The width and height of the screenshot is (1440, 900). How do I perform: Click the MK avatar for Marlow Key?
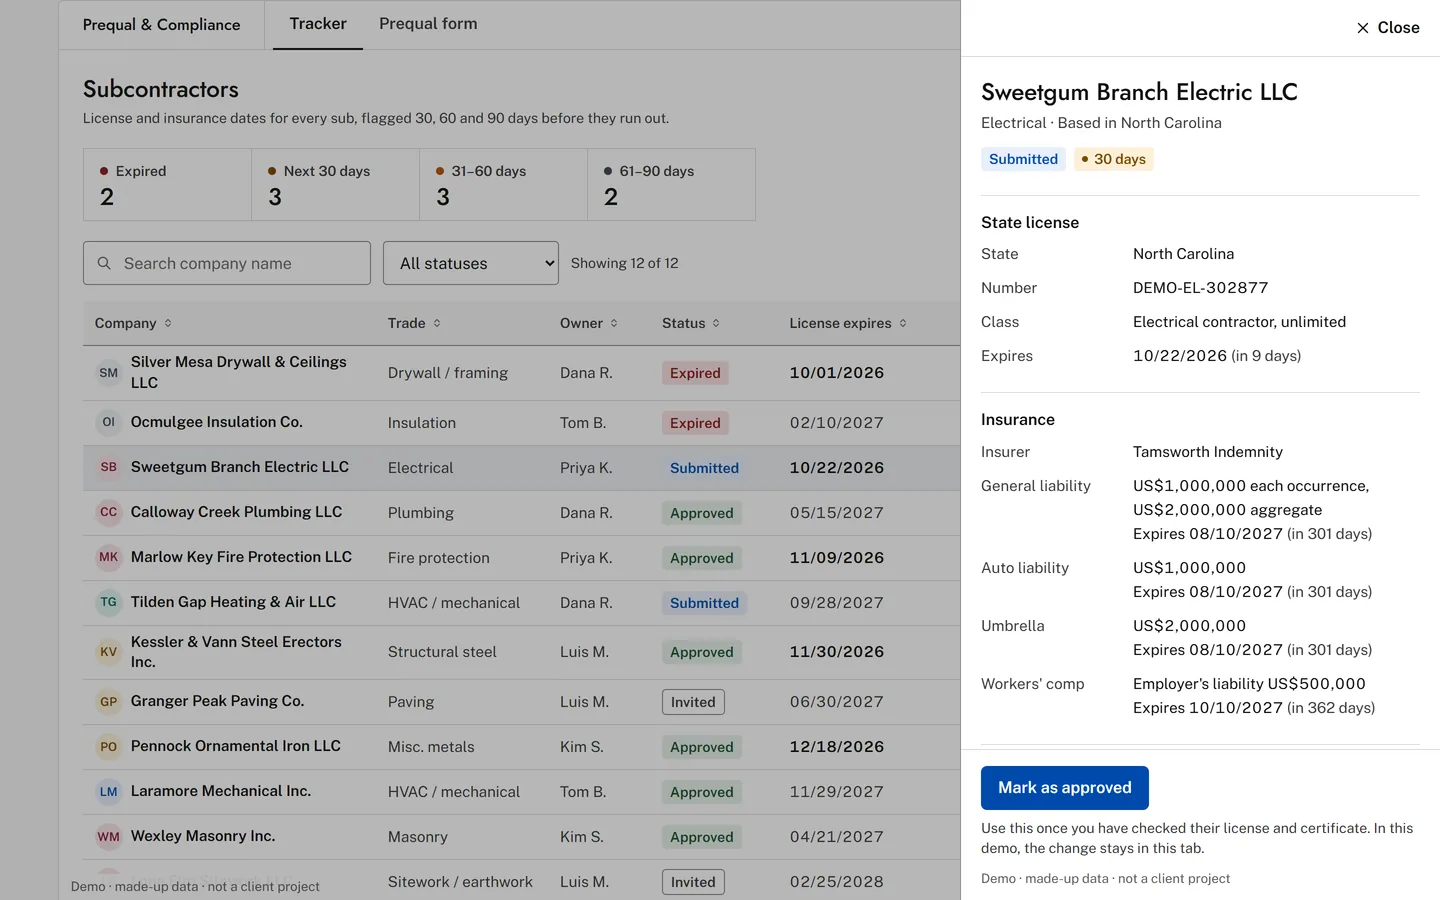pos(109,557)
